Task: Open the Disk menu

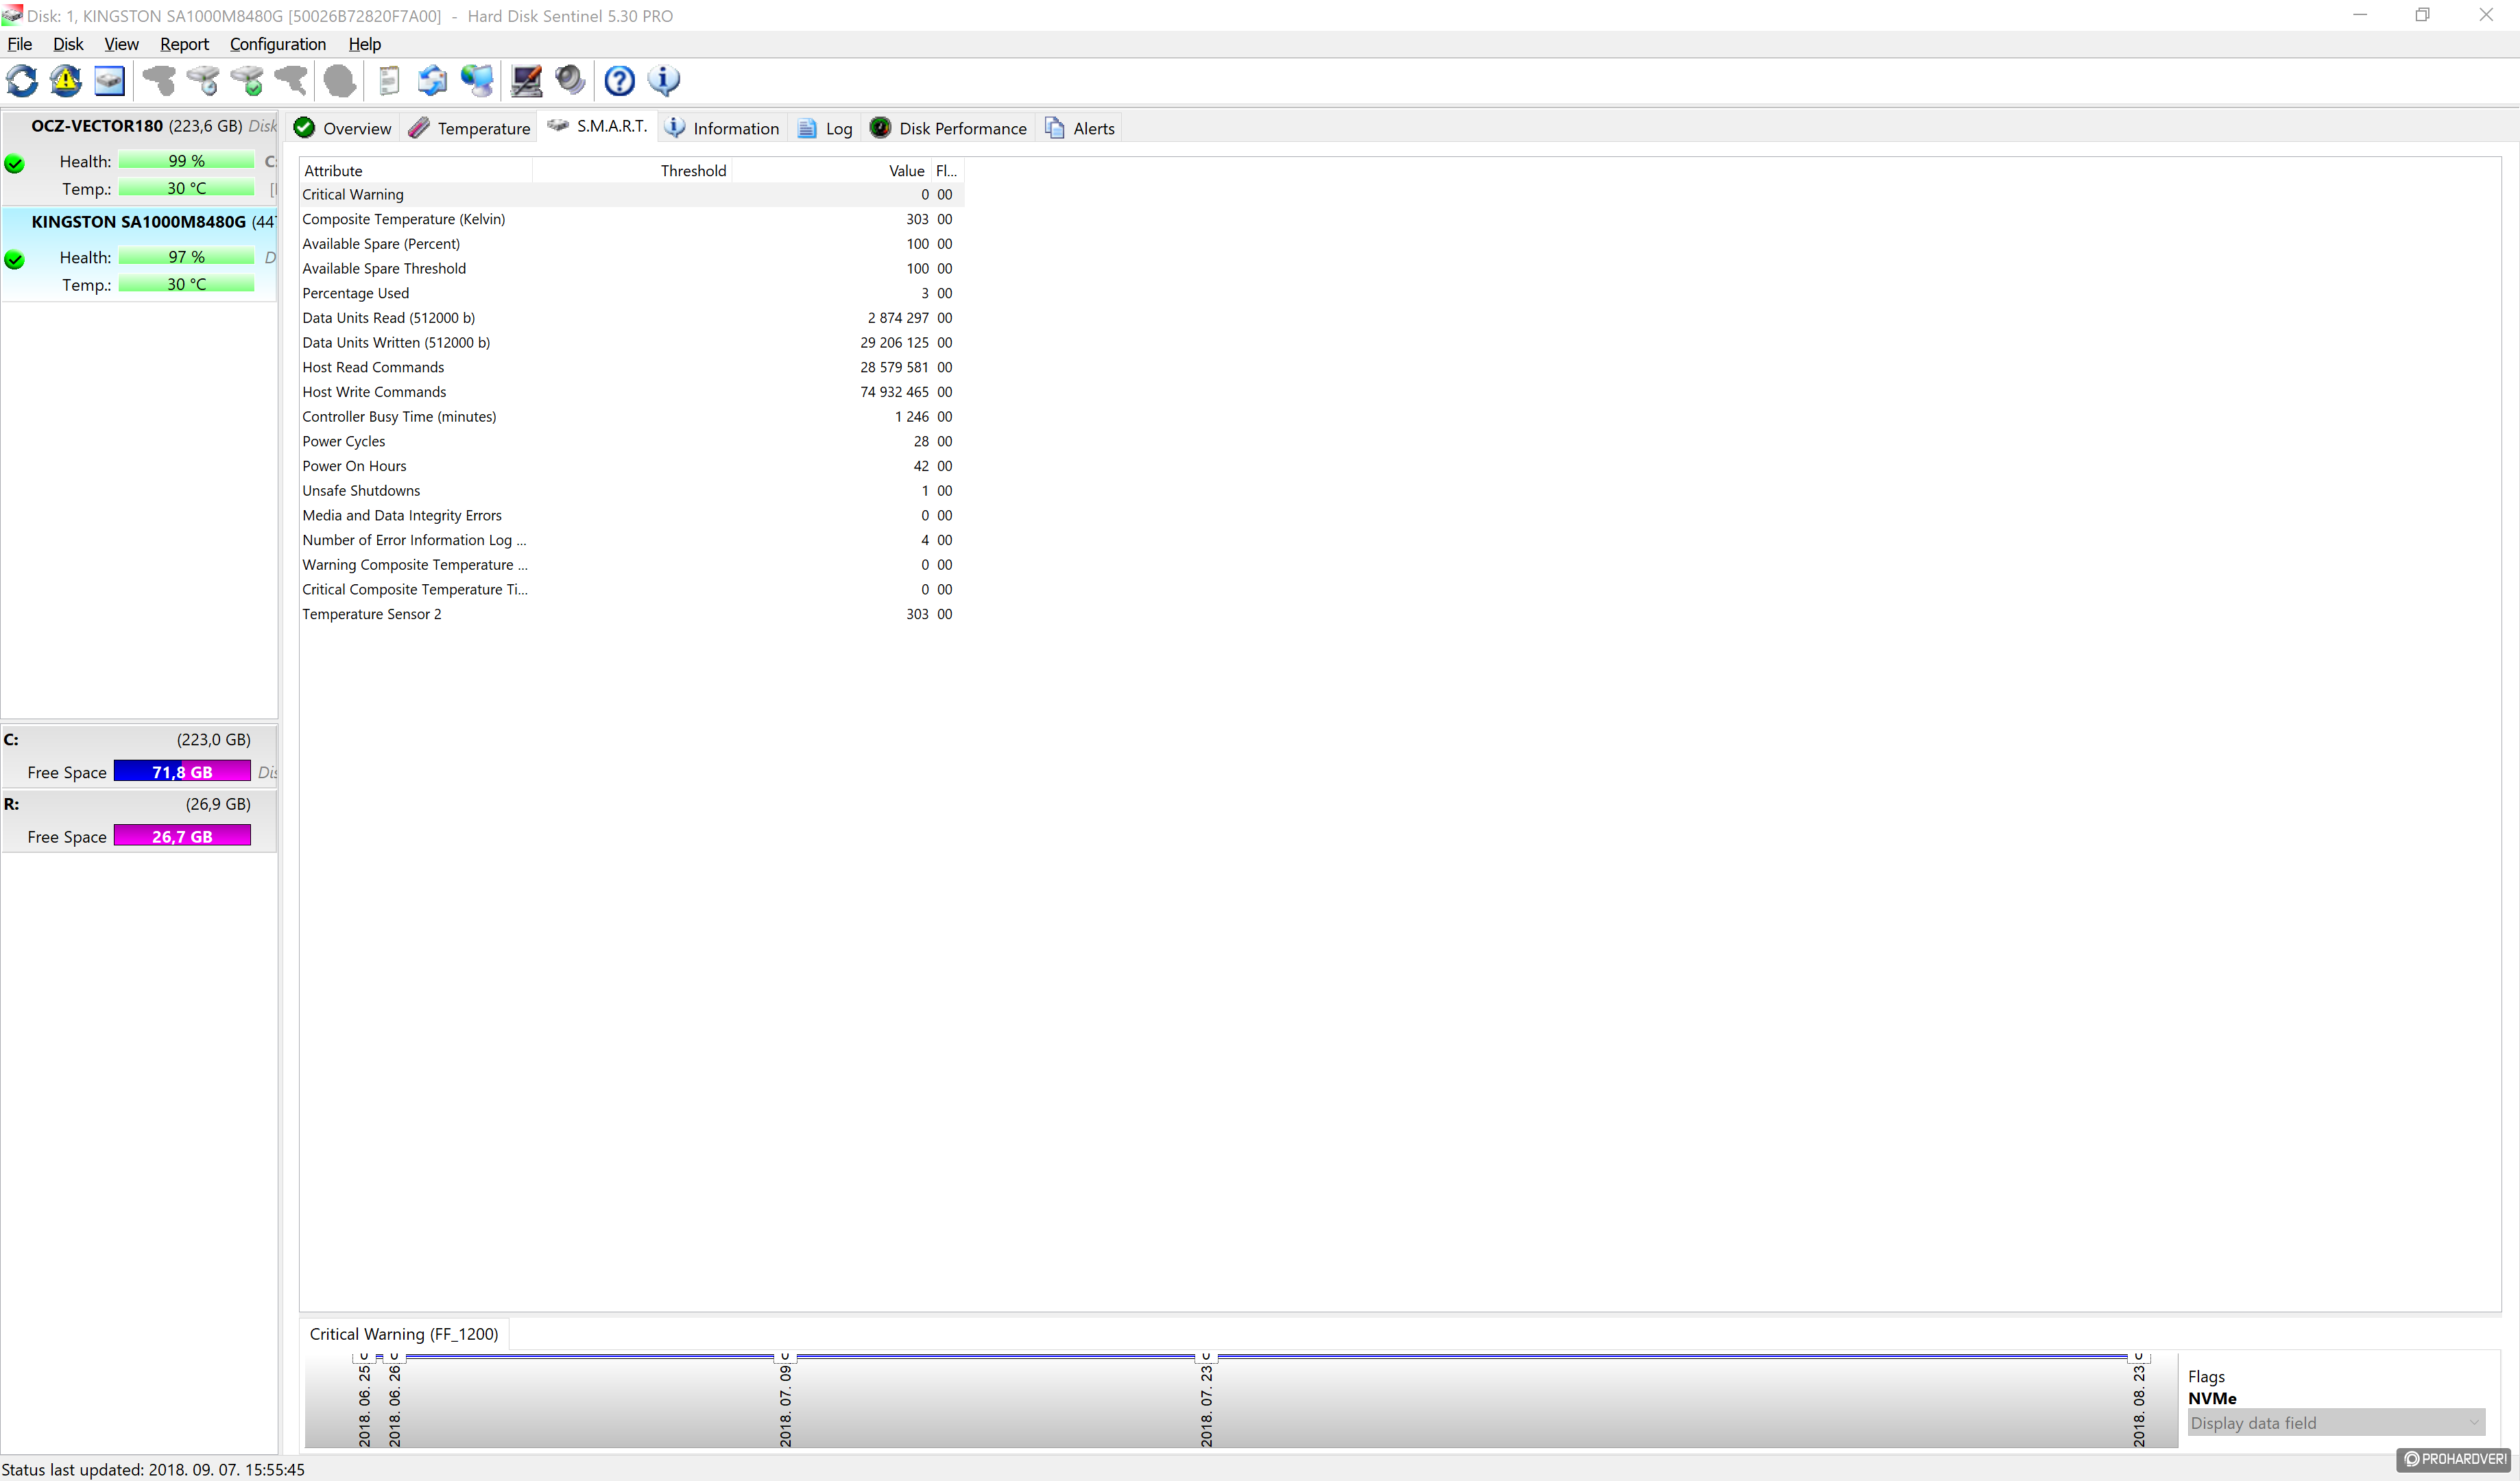Action: click(68, 44)
